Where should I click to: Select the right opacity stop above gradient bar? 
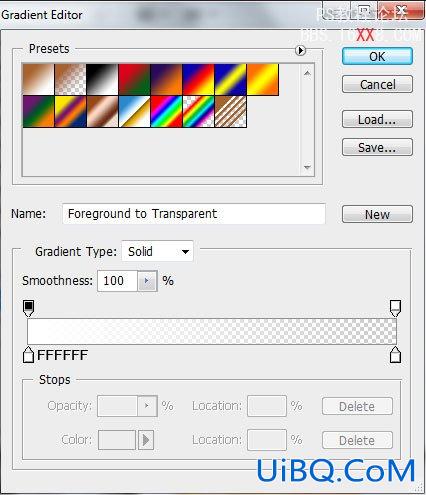click(395, 308)
